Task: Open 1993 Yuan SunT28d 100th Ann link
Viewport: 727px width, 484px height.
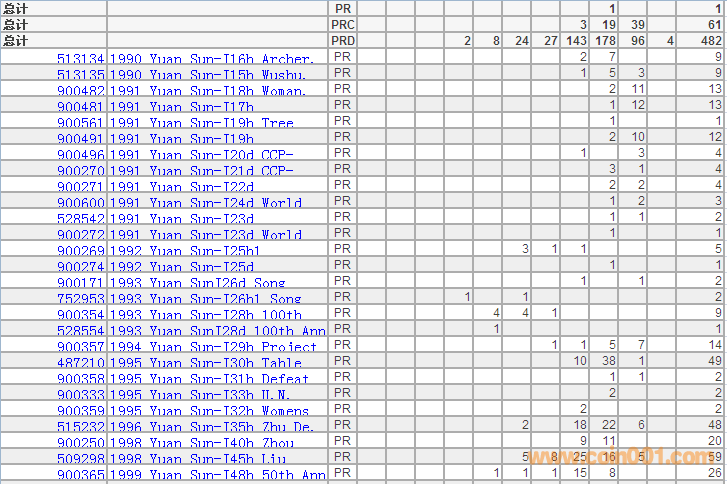Action: tap(217, 331)
